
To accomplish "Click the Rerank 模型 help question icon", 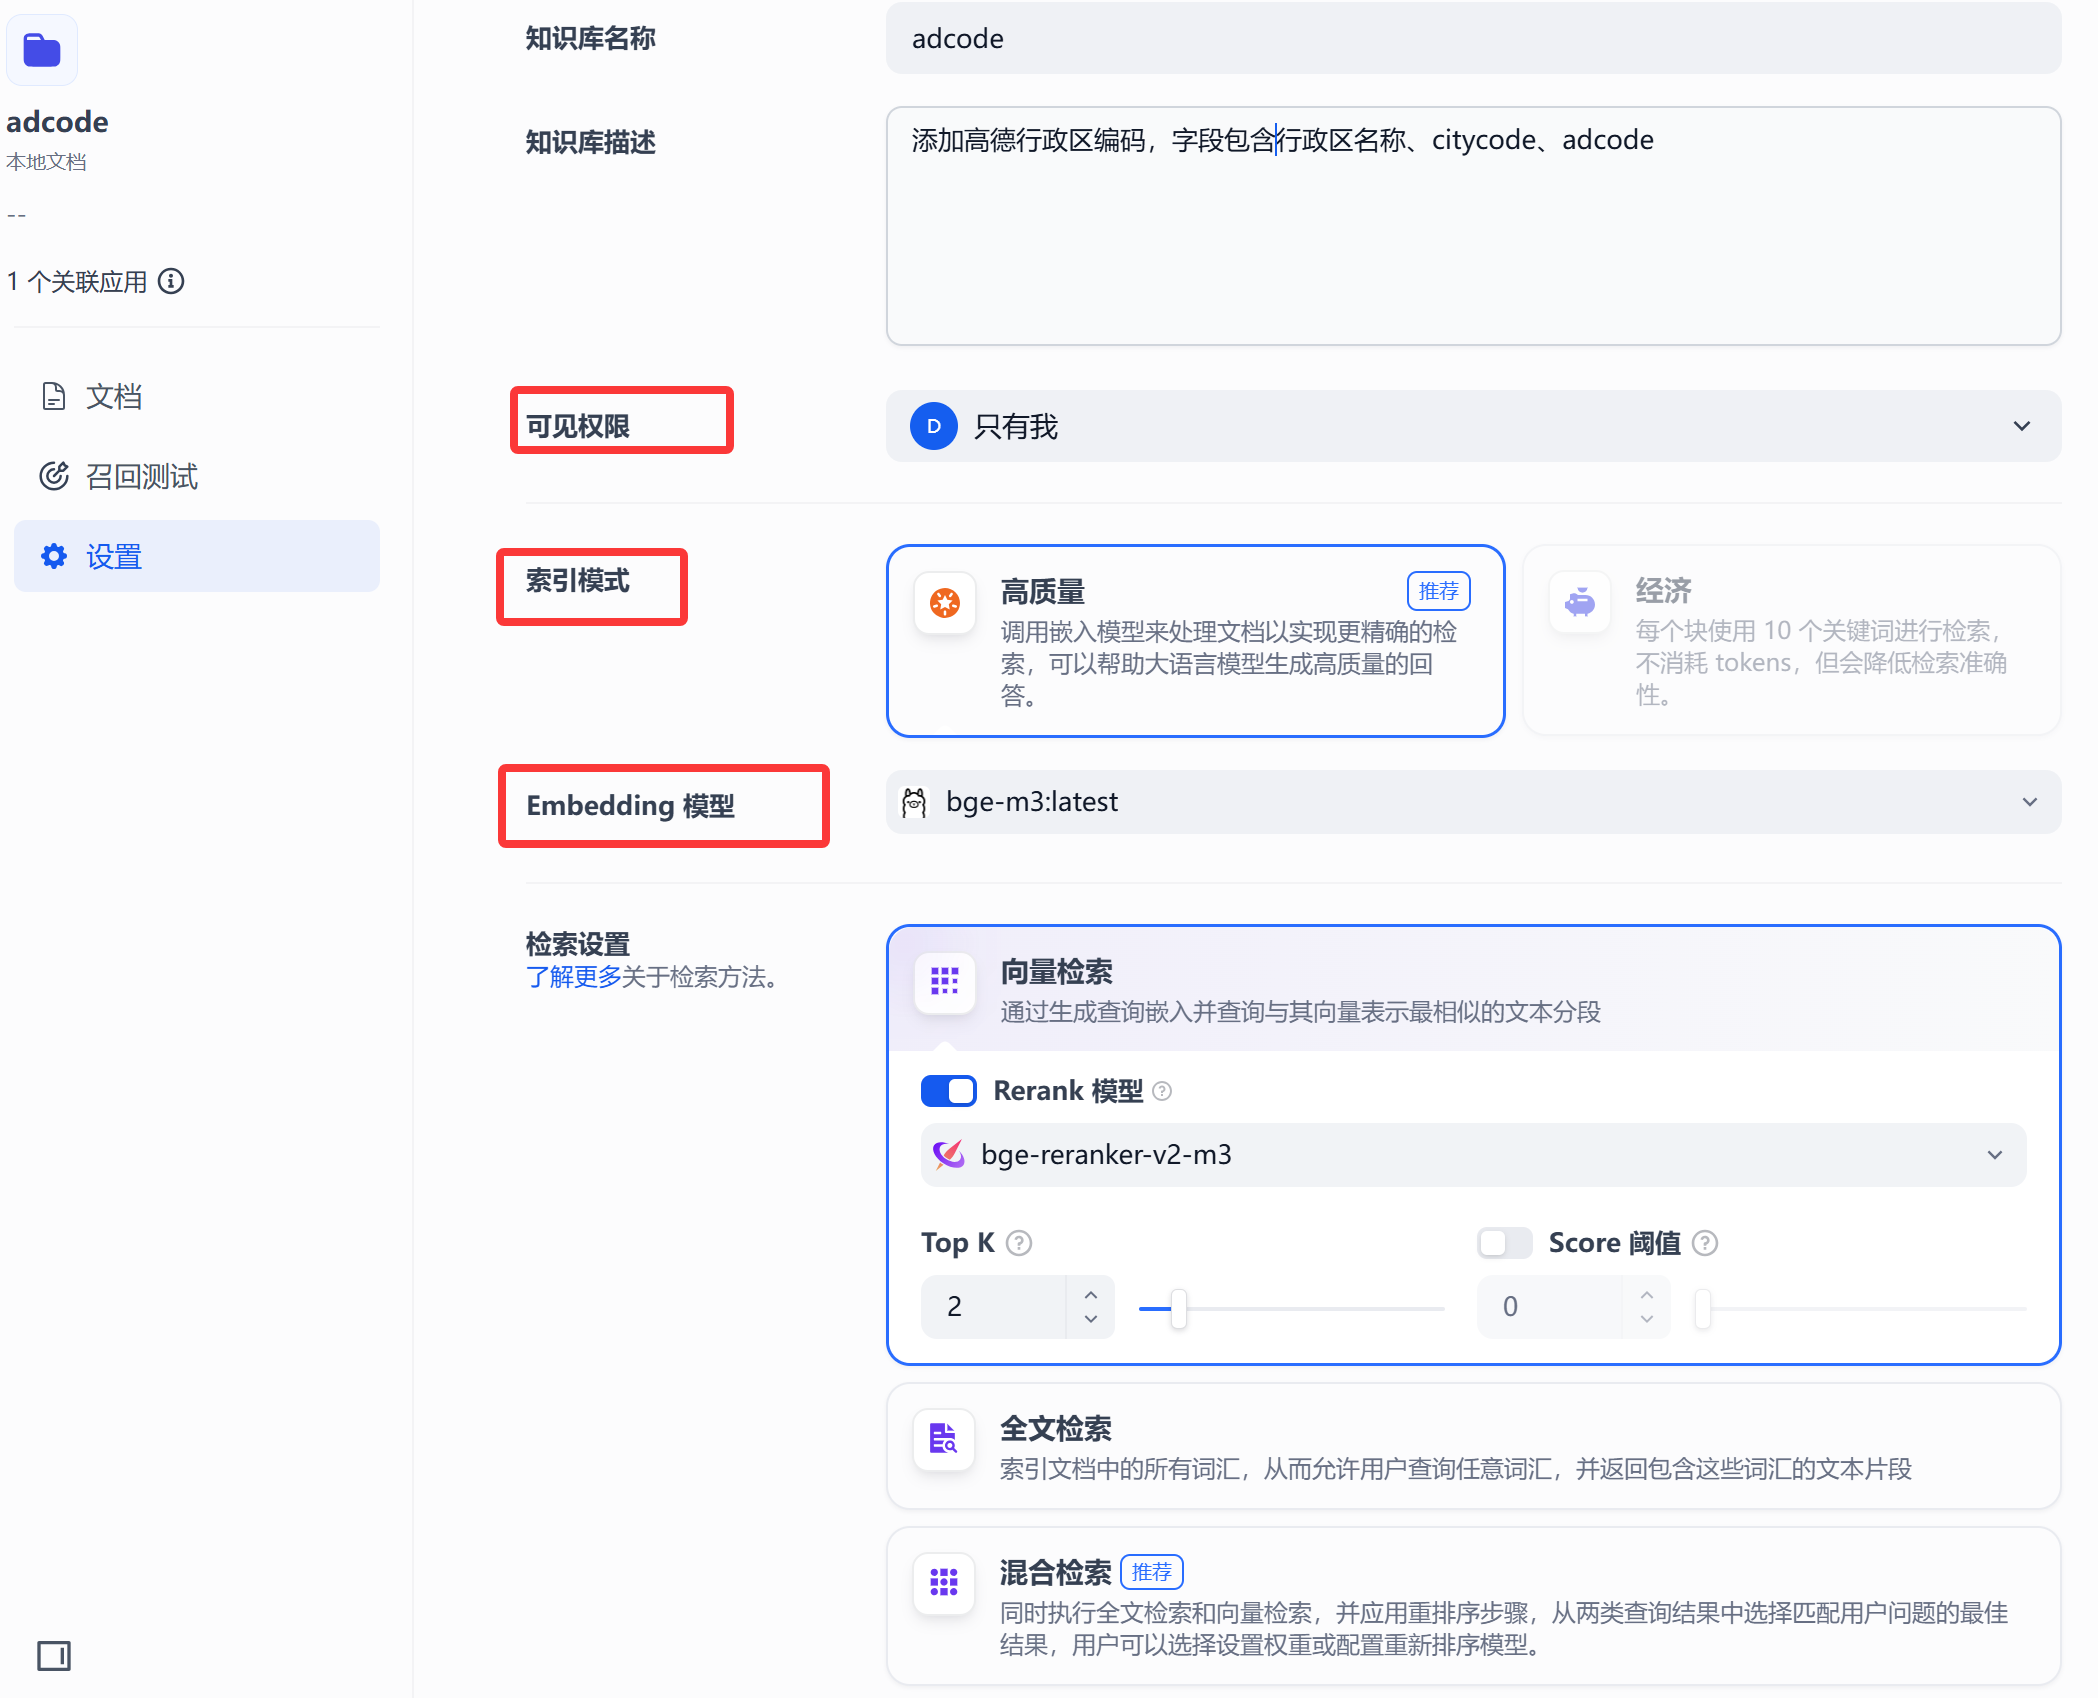I will click(1162, 1091).
